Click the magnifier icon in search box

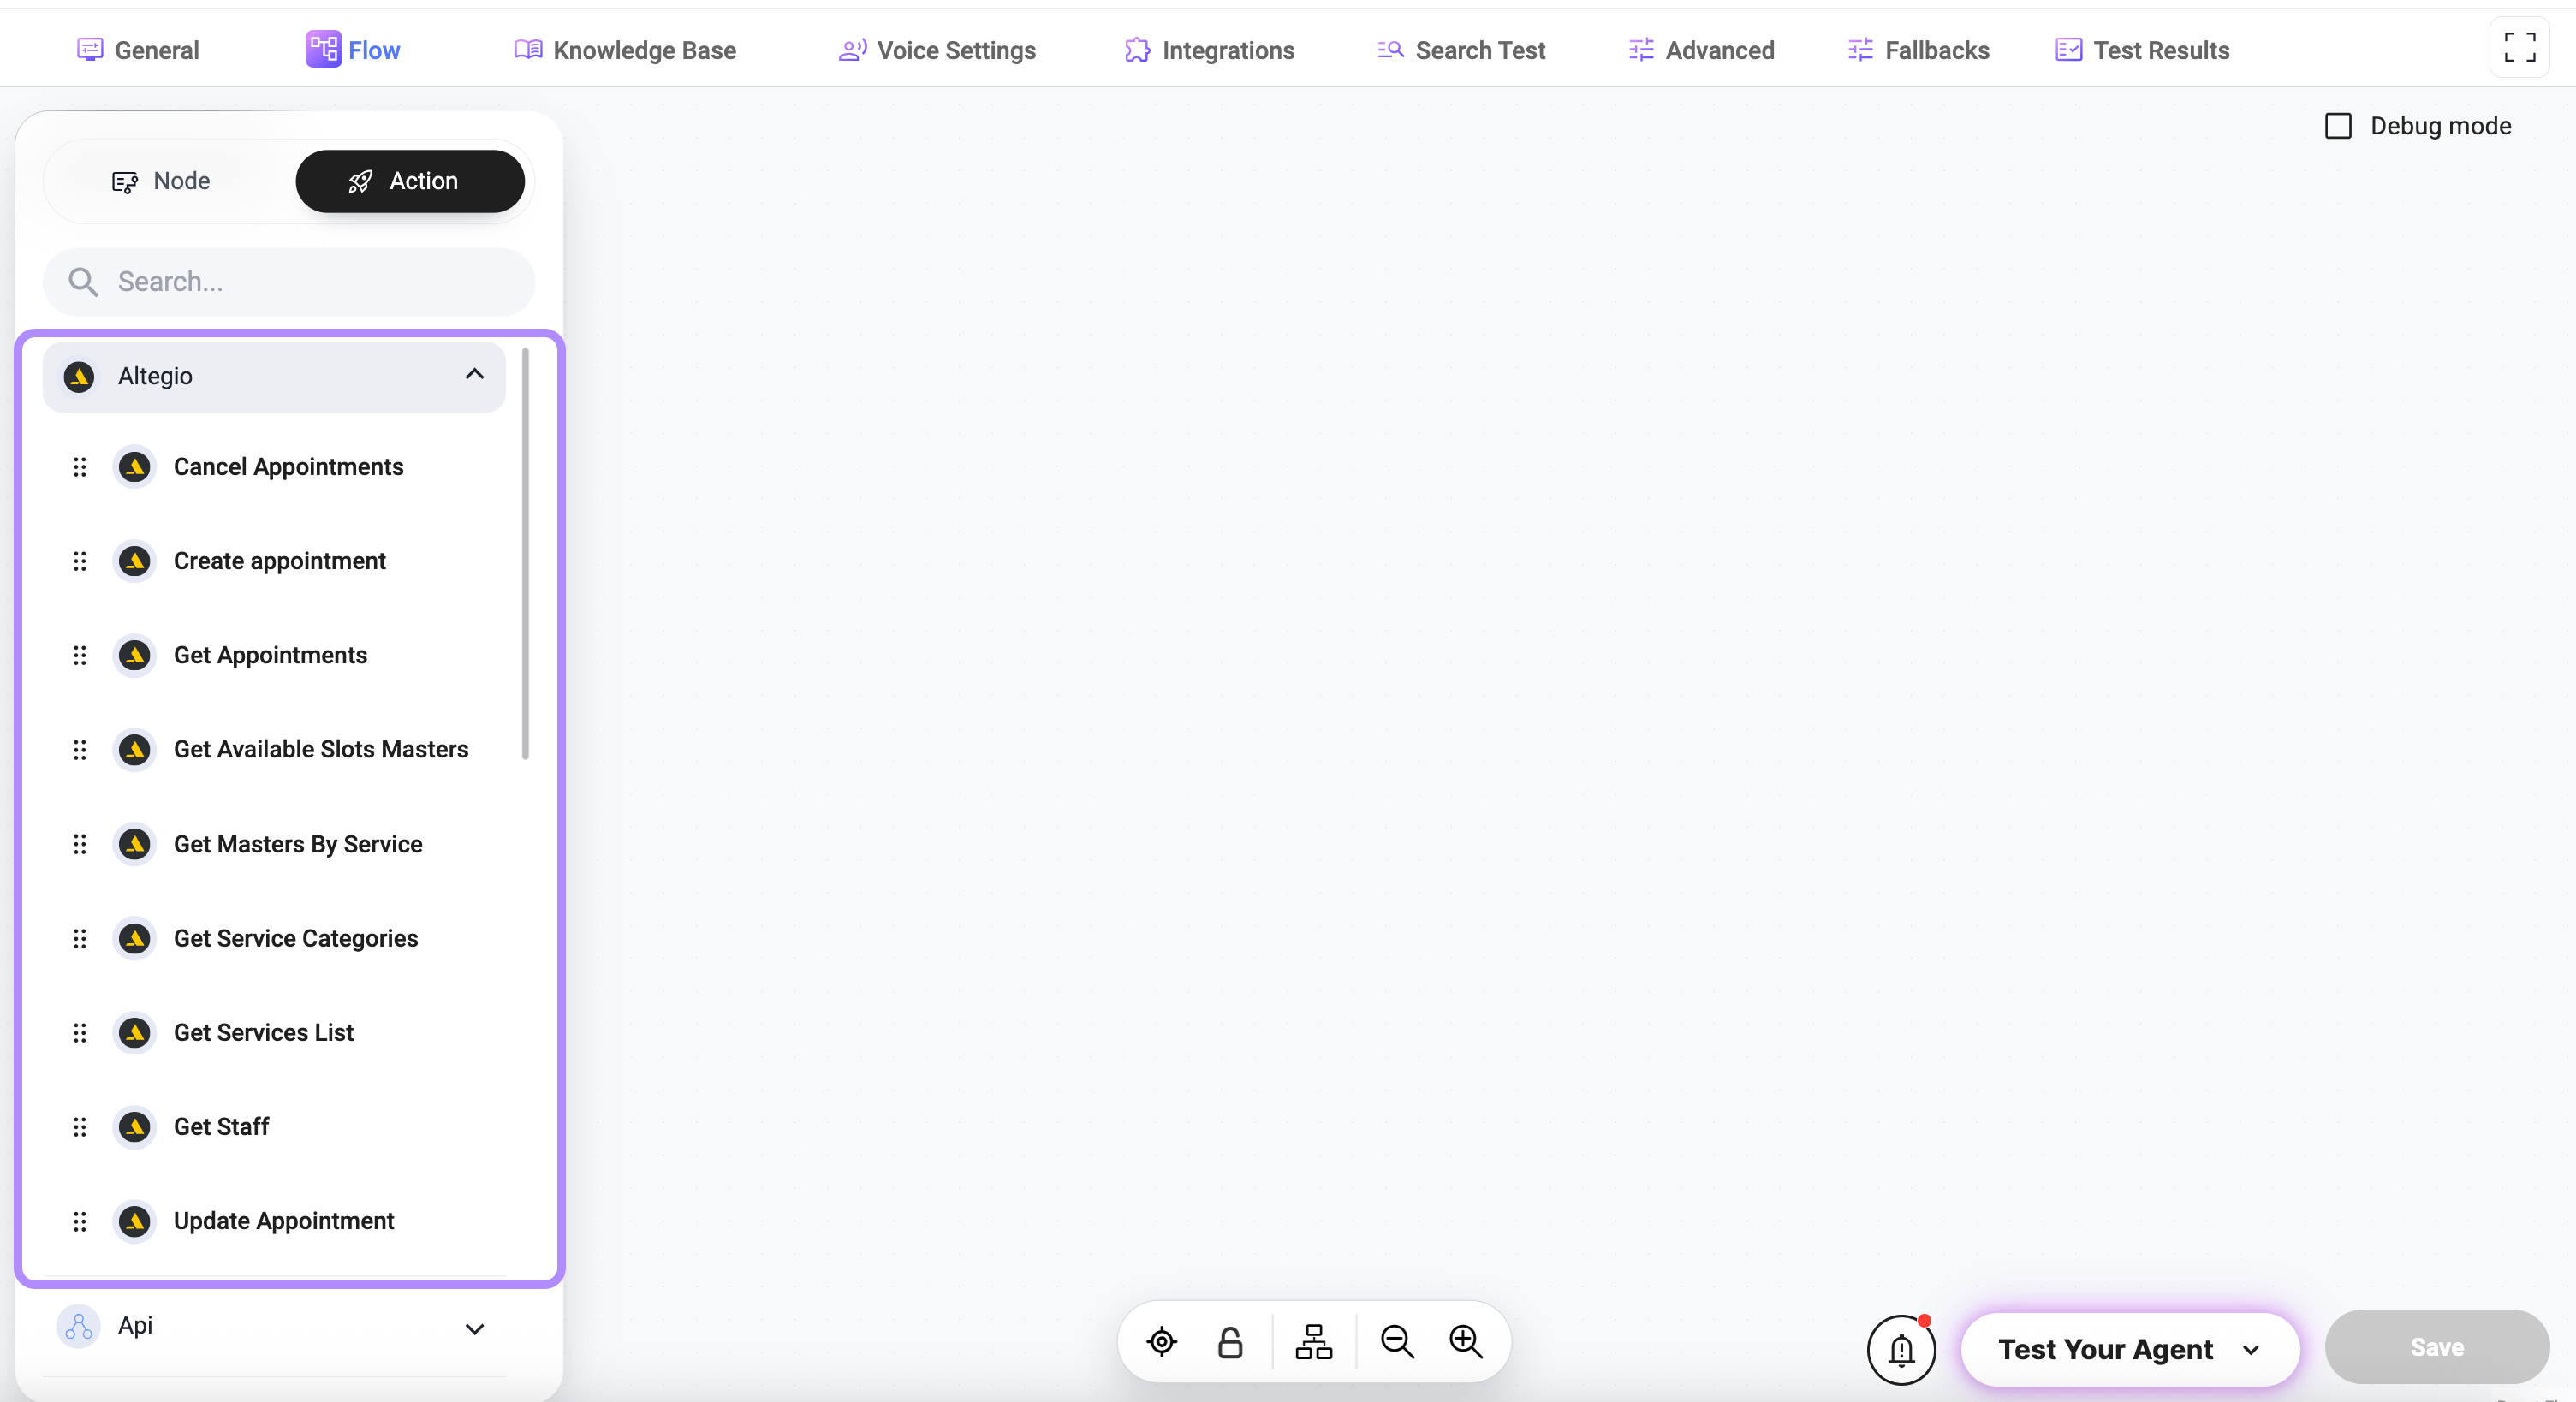click(x=83, y=282)
